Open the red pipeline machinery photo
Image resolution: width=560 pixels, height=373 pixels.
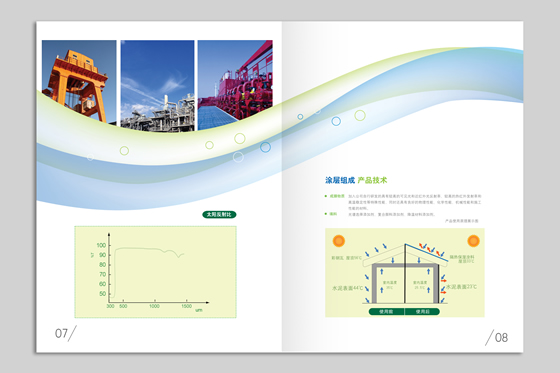[x=235, y=85]
